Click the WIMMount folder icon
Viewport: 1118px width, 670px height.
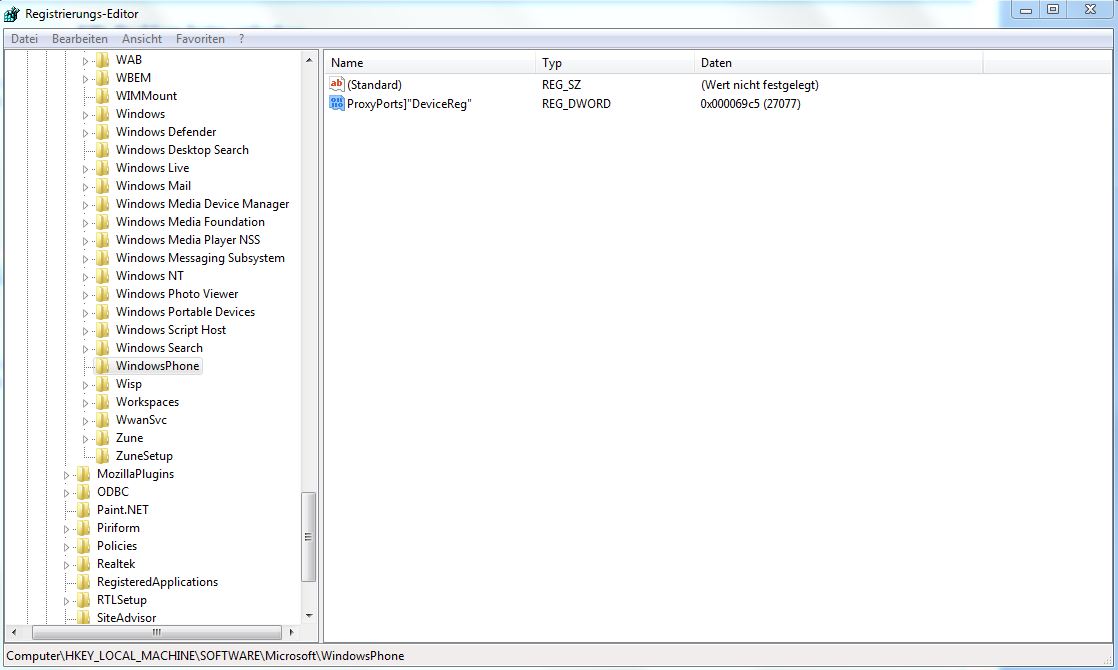click(103, 96)
